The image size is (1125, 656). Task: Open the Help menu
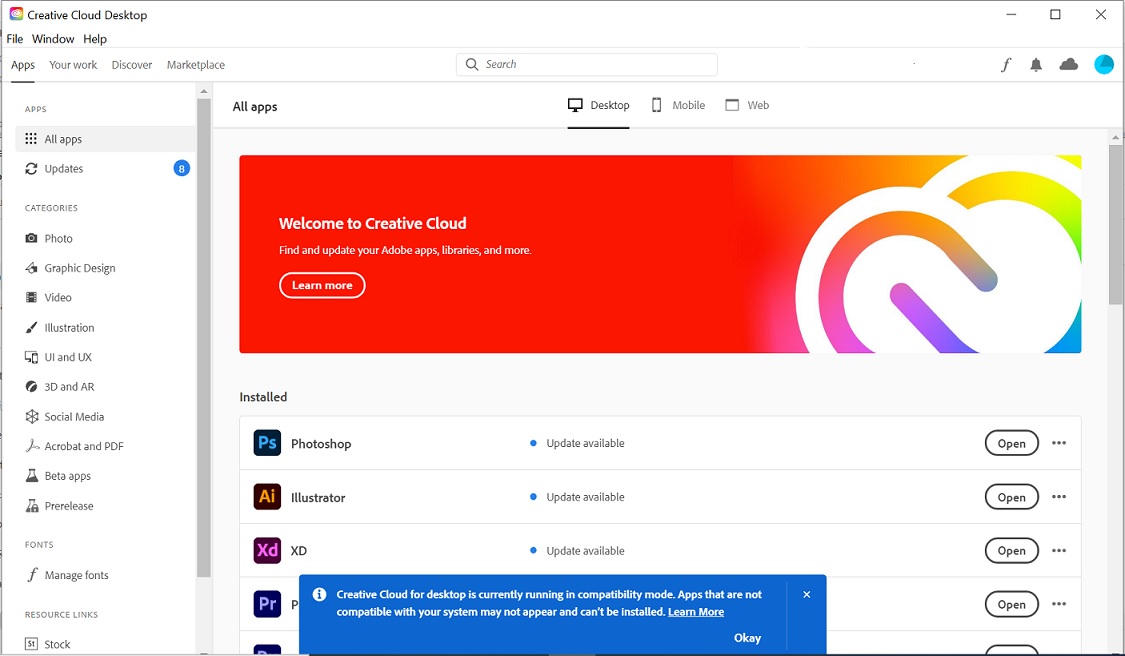coord(95,39)
